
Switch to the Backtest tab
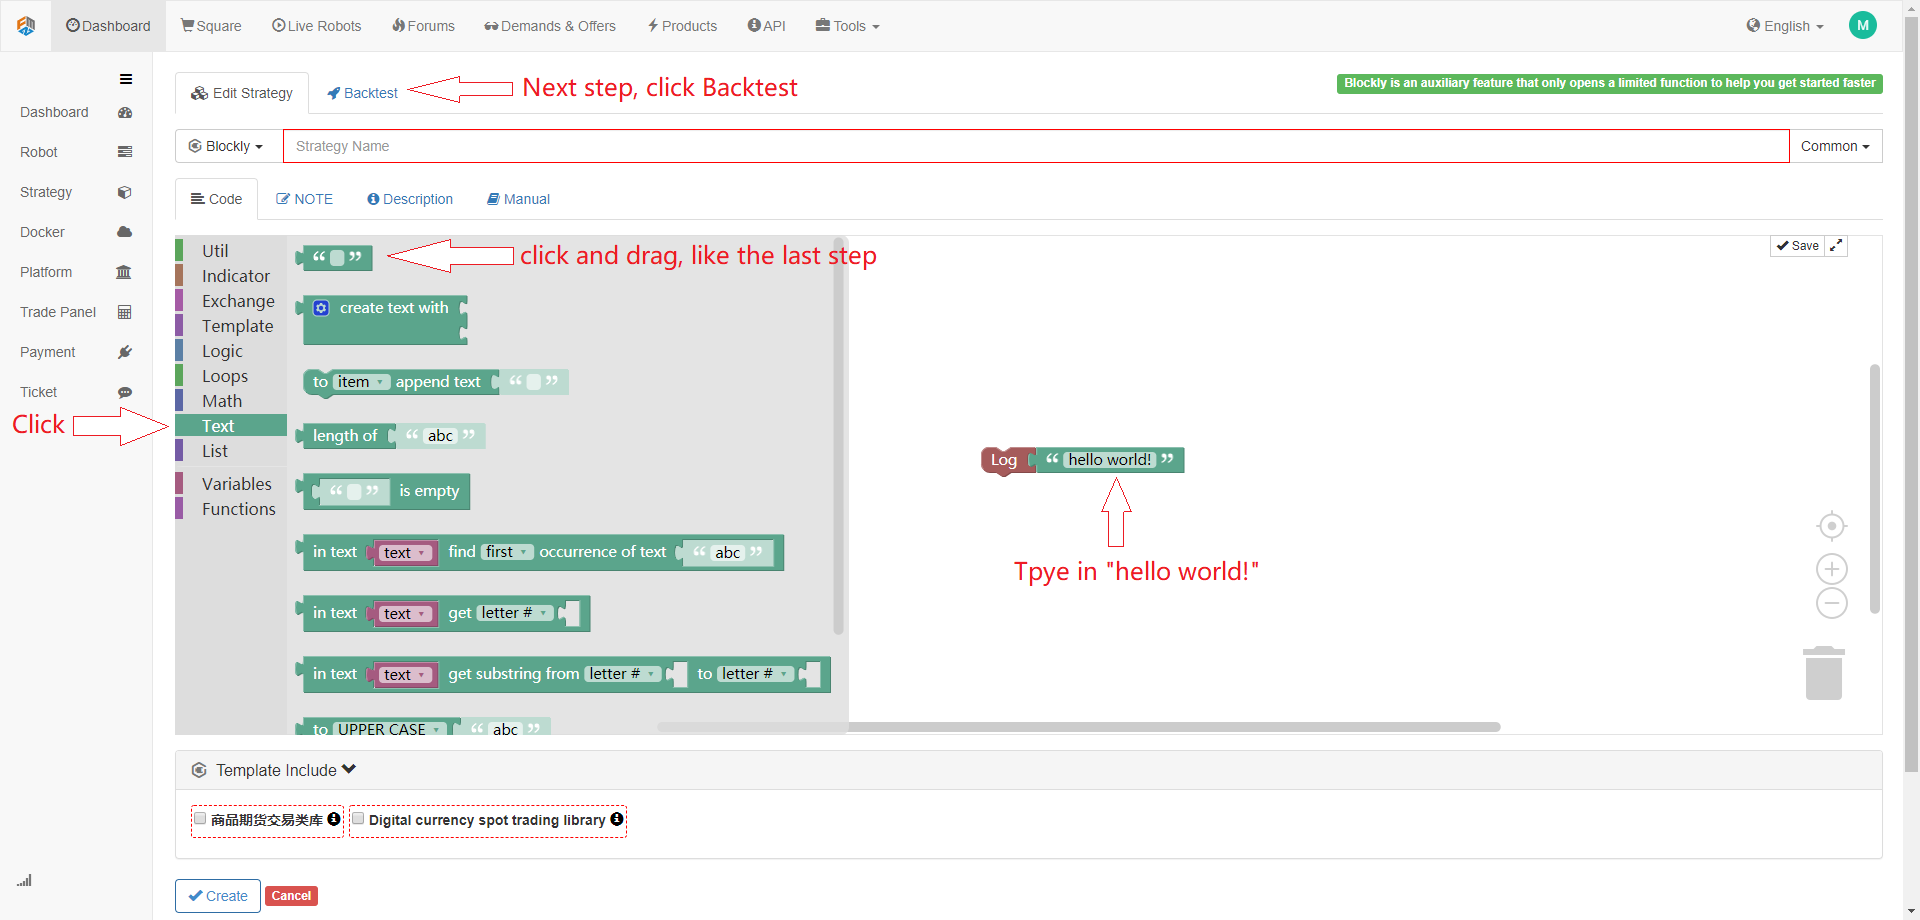coord(362,93)
